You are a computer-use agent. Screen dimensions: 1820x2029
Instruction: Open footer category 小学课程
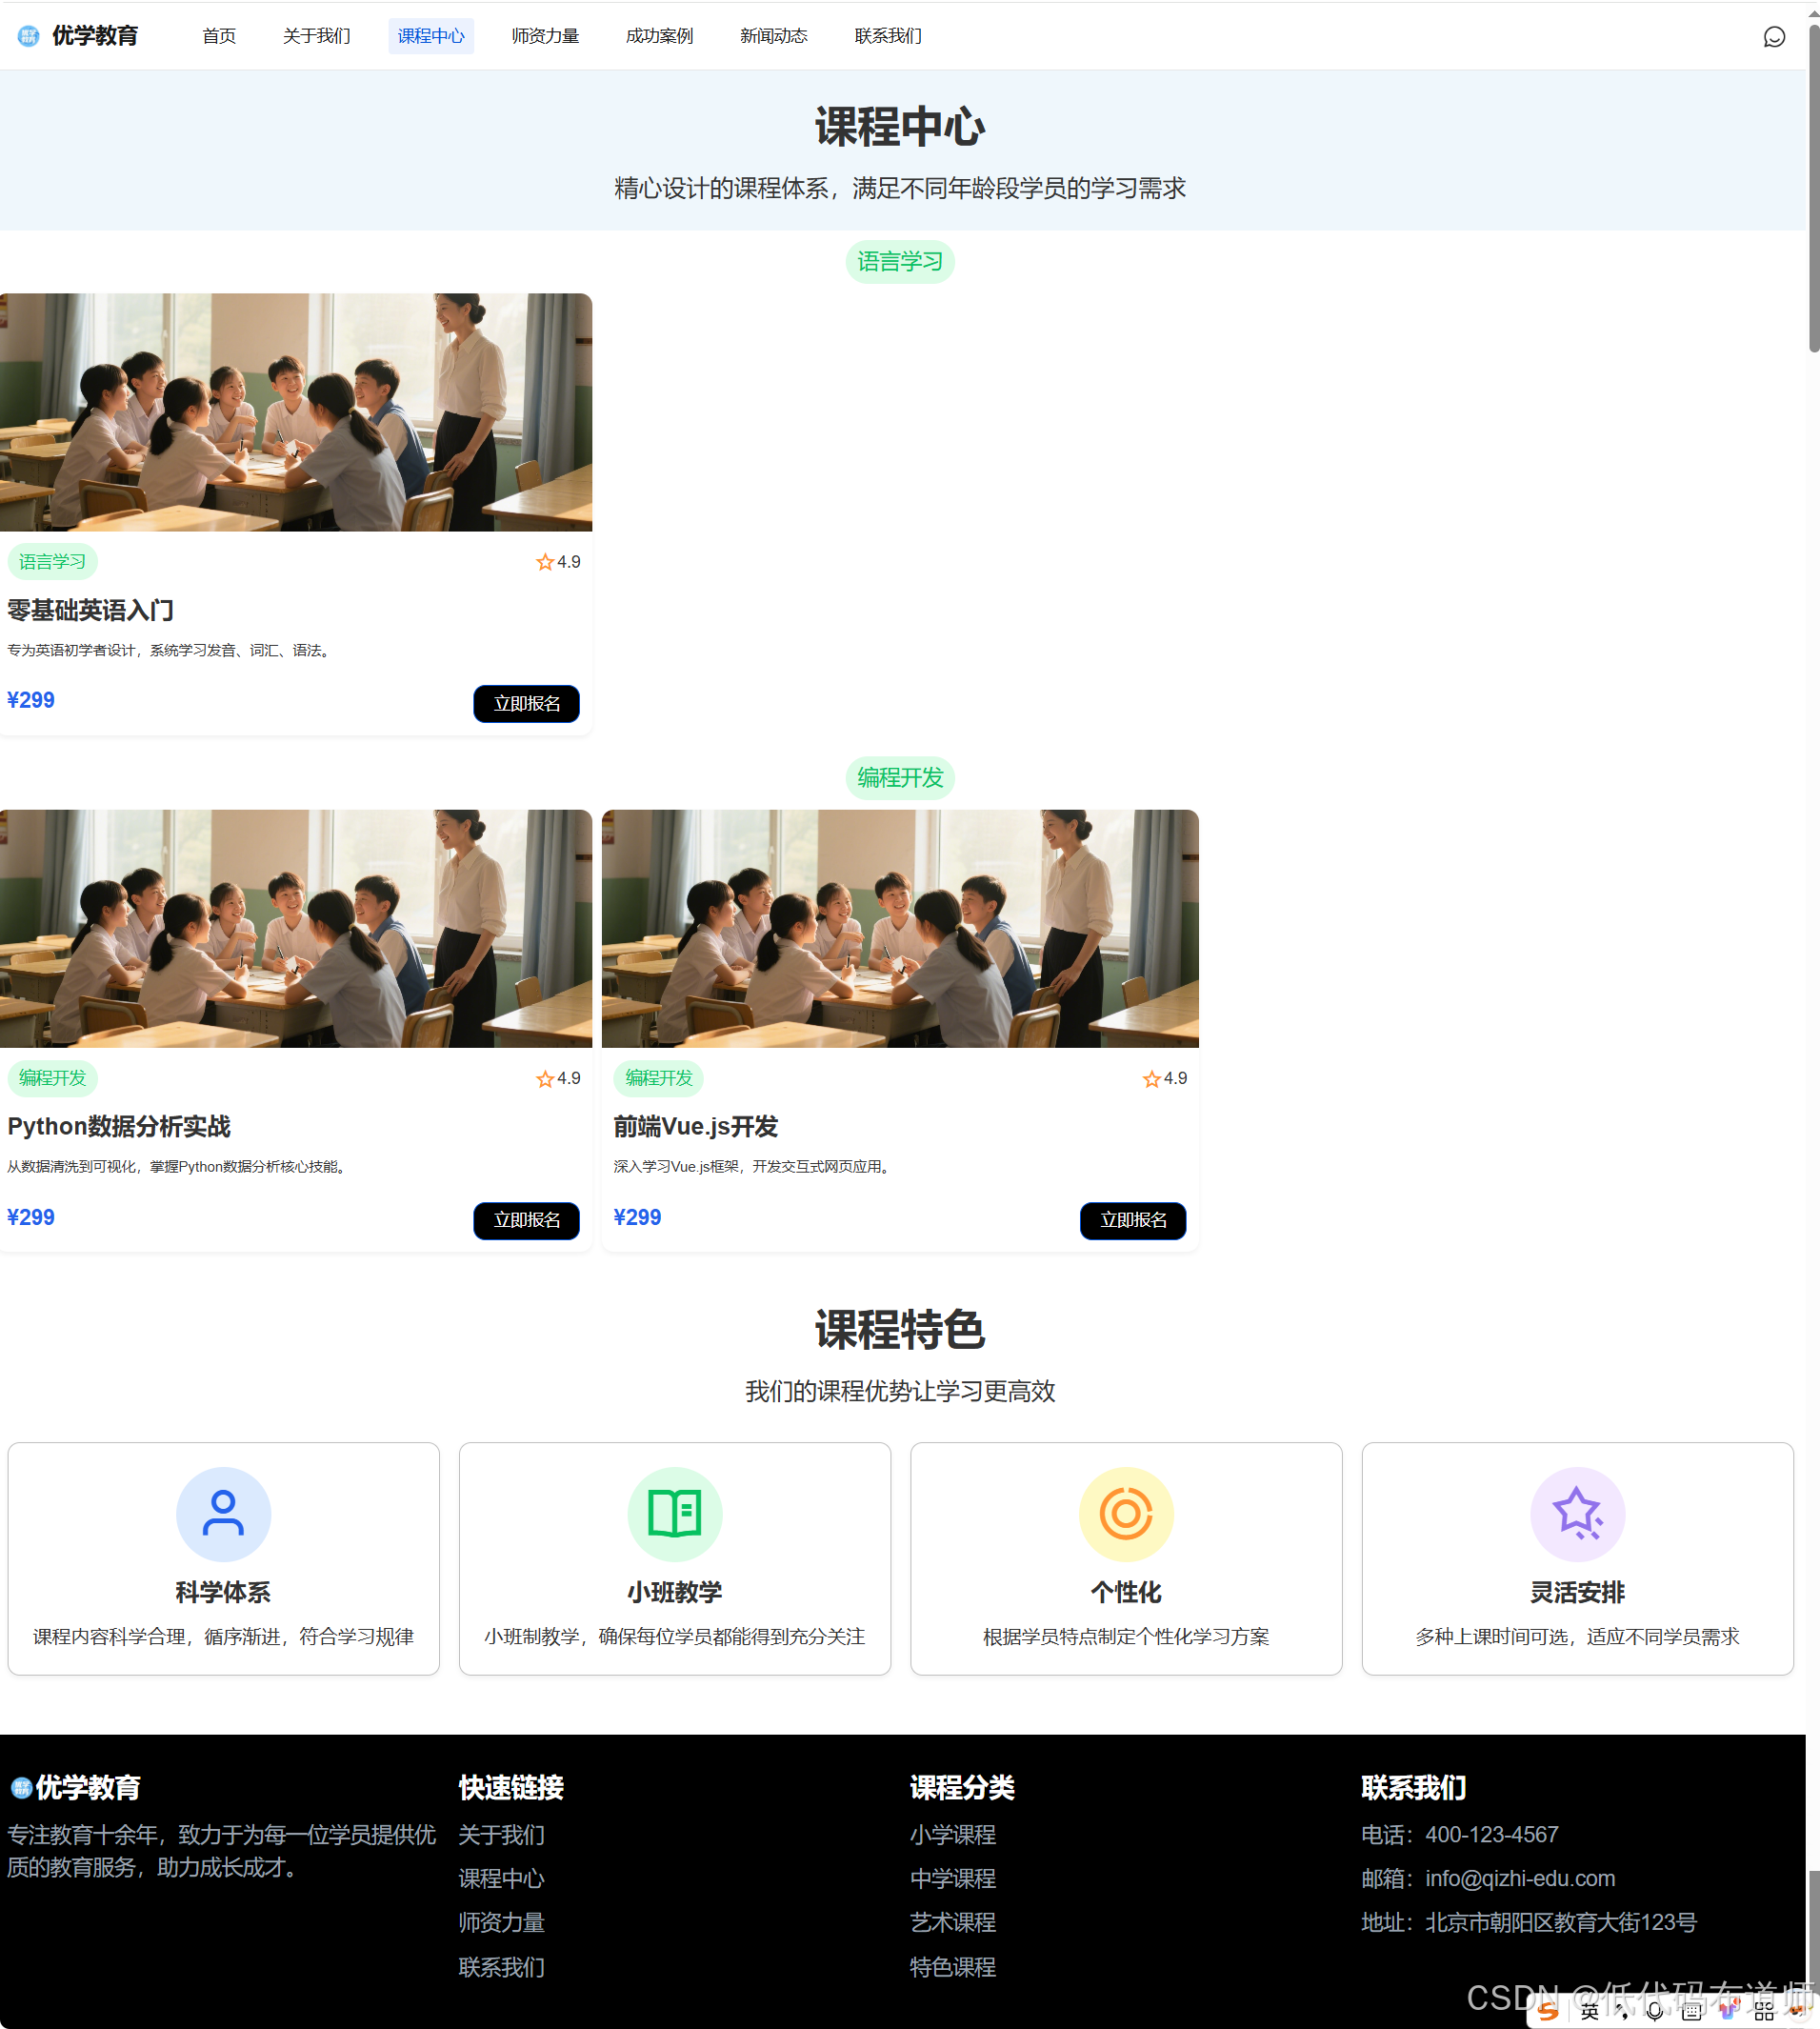click(x=953, y=1835)
